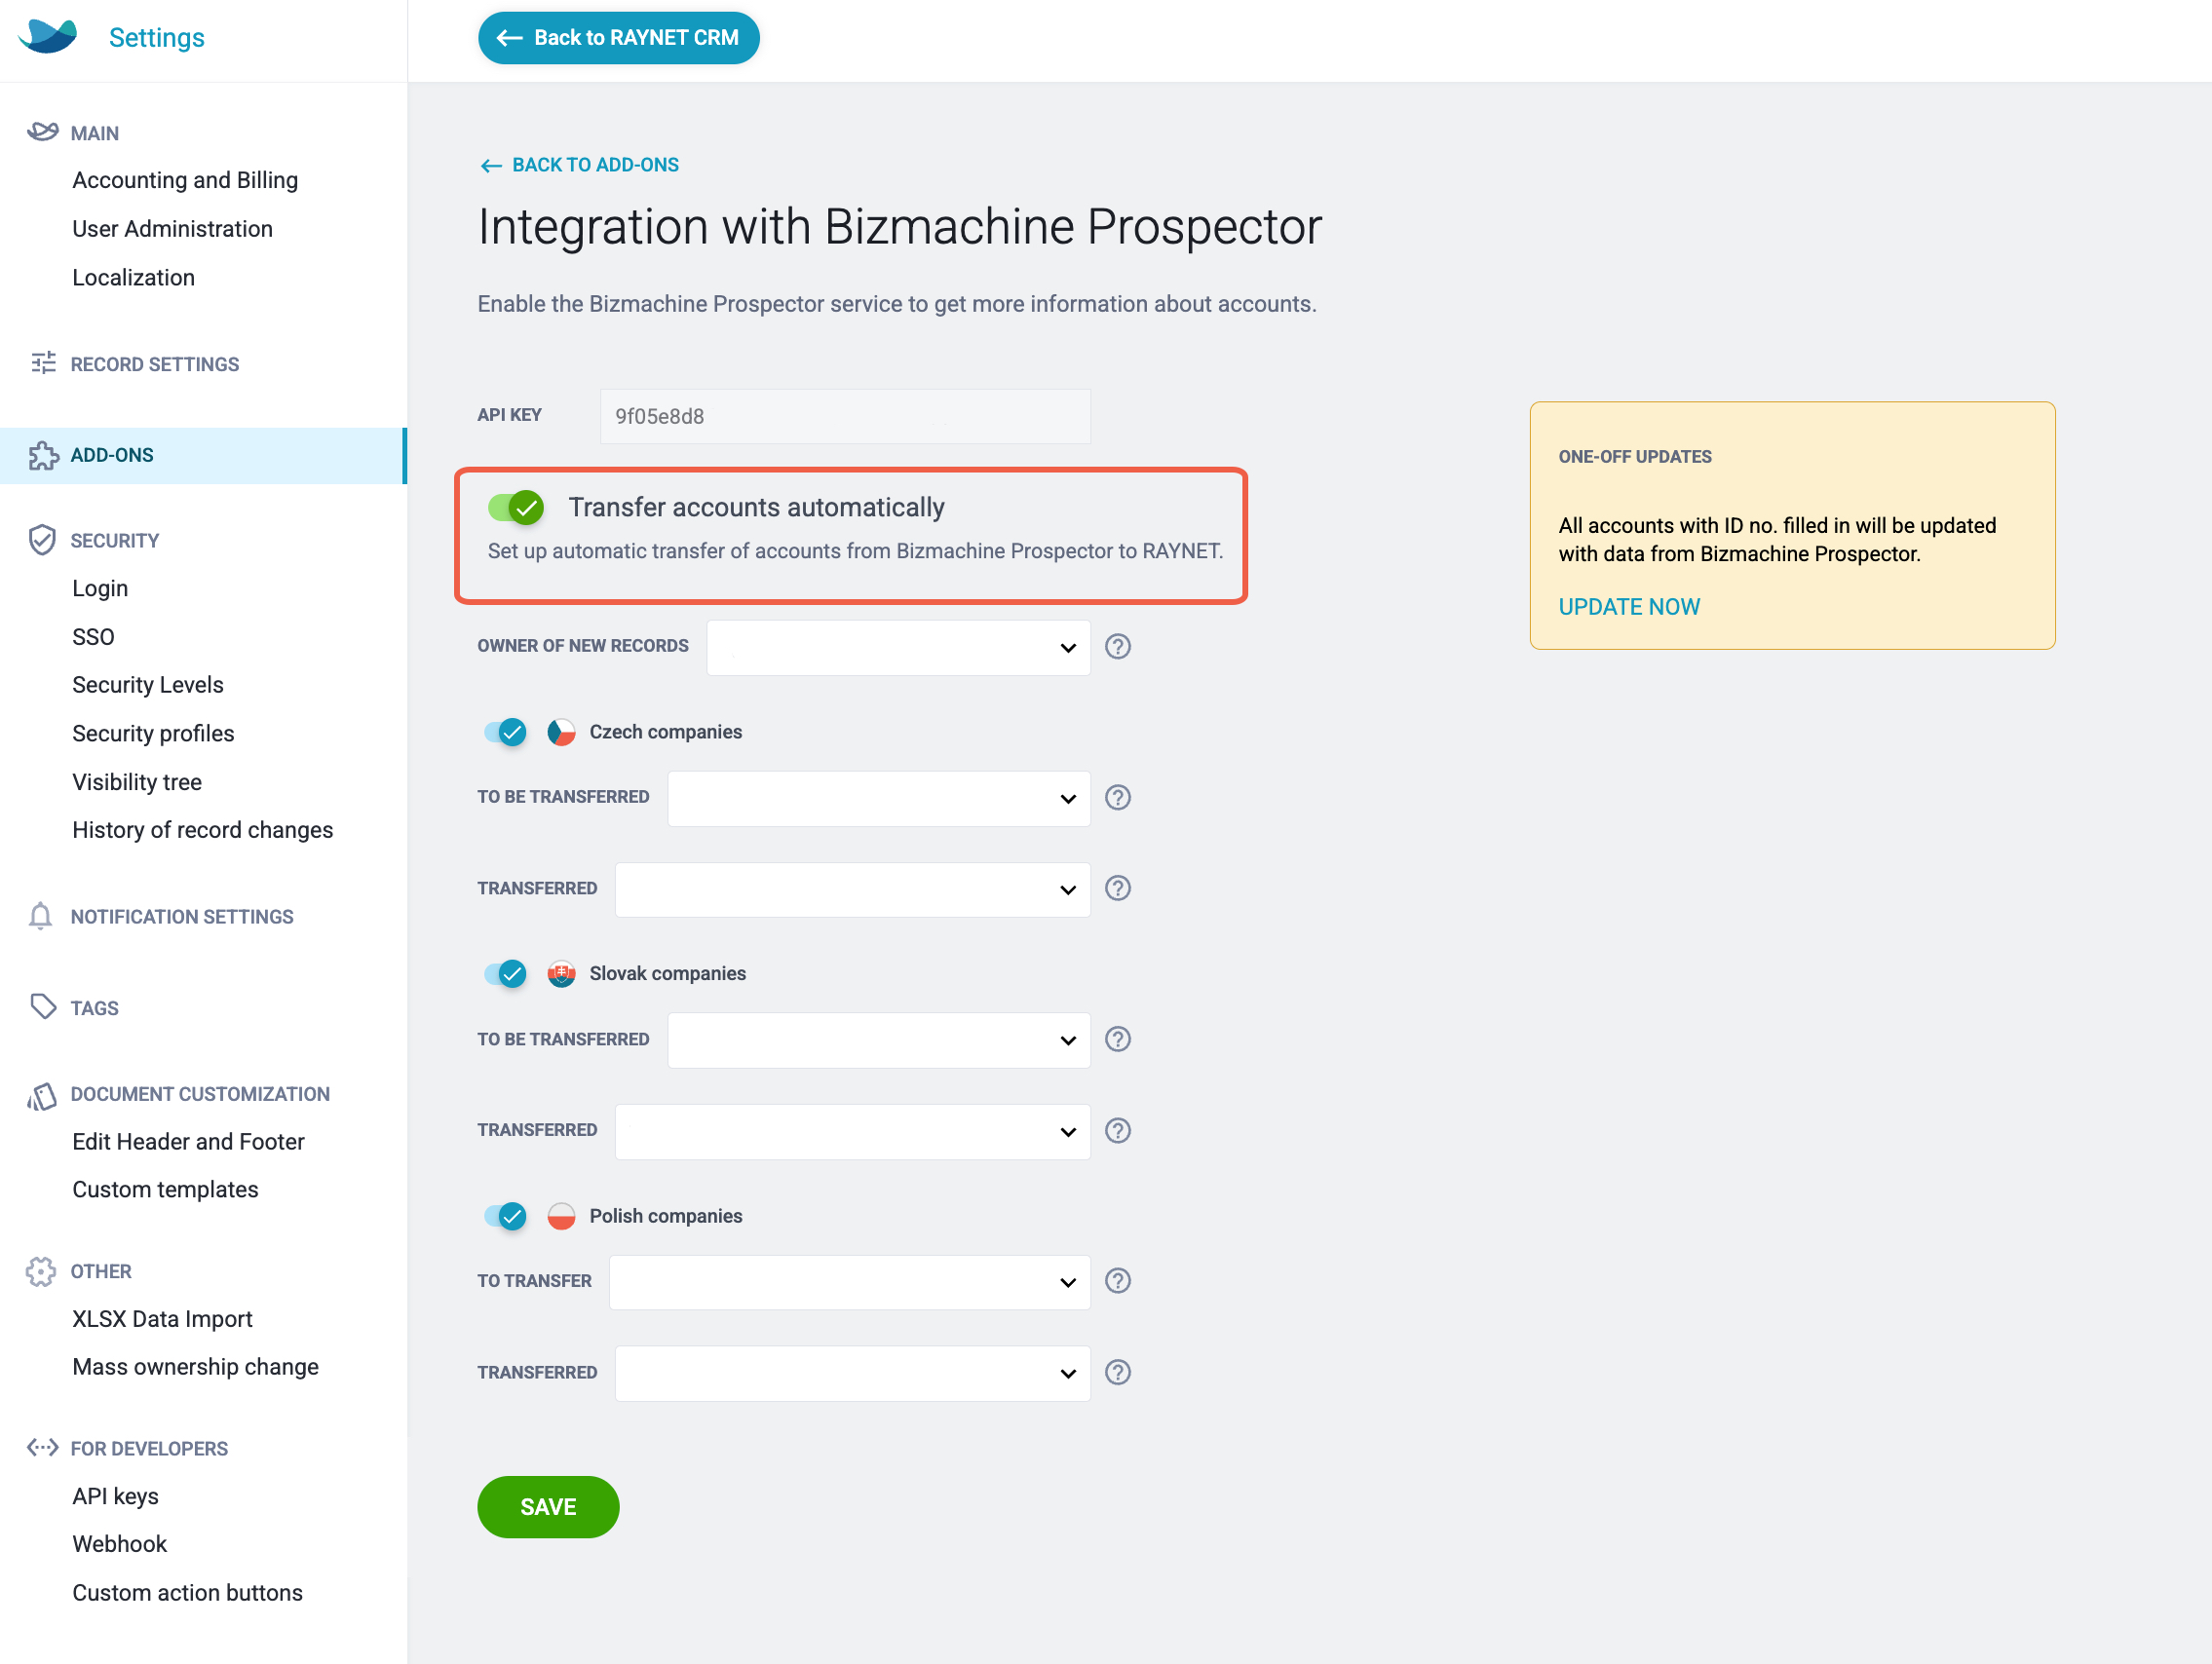Toggle Transfer accounts automatically switch

coord(515,508)
